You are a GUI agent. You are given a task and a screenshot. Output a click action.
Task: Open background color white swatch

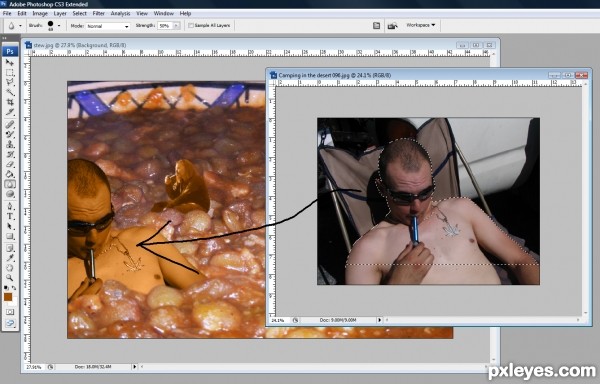click(x=14, y=302)
